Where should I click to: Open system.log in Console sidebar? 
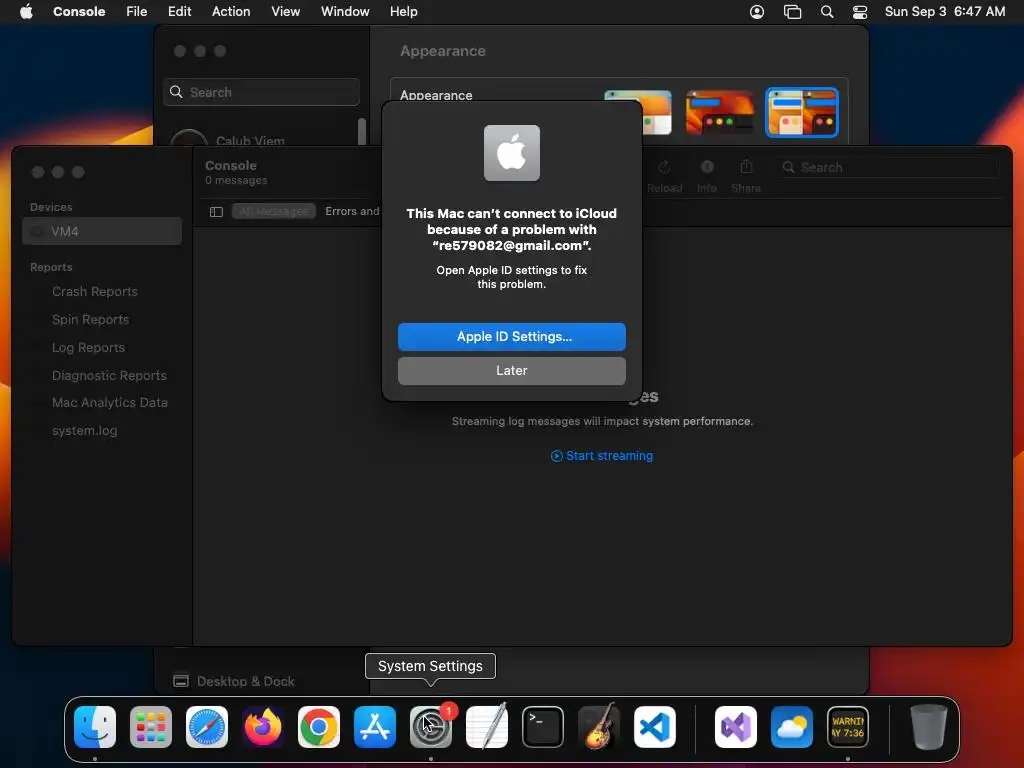84,431
